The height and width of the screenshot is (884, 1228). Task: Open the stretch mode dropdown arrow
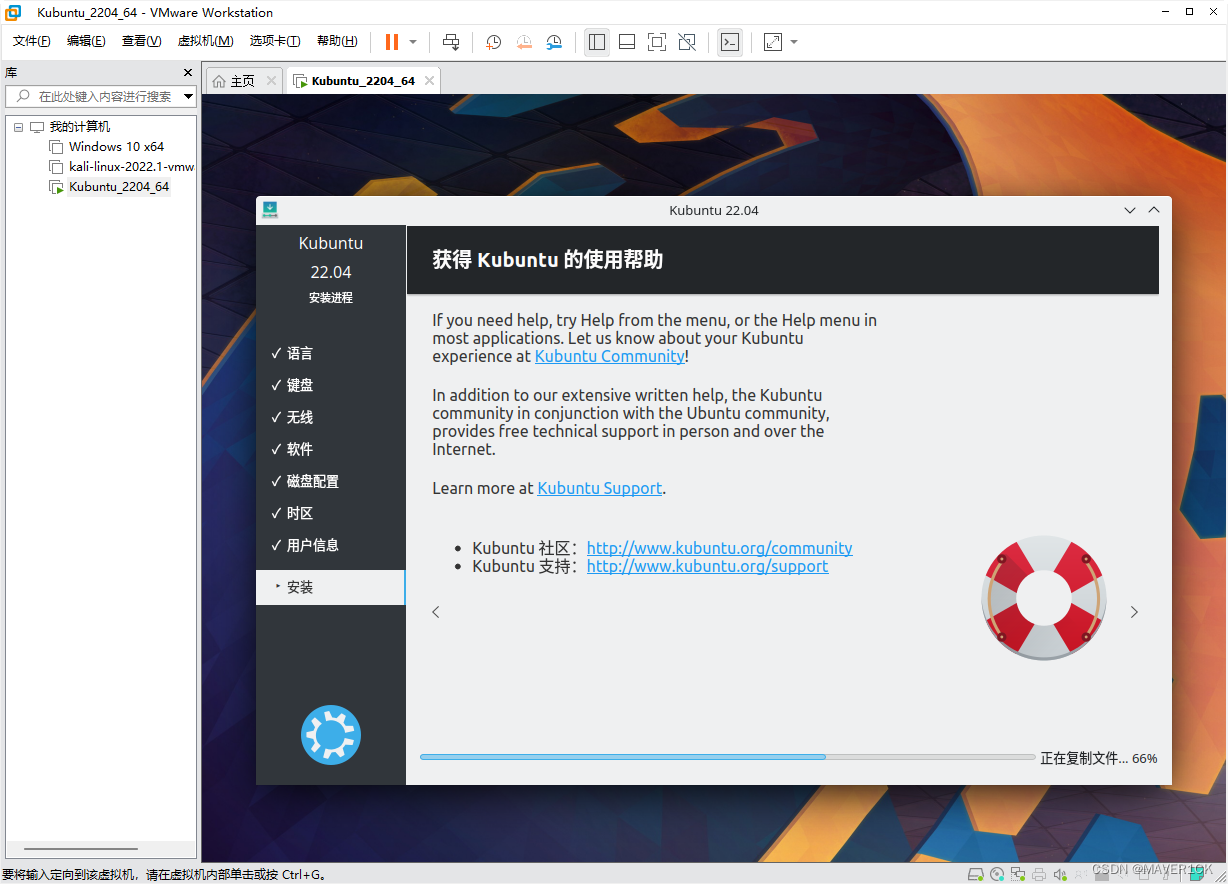(x=794, y=42)
